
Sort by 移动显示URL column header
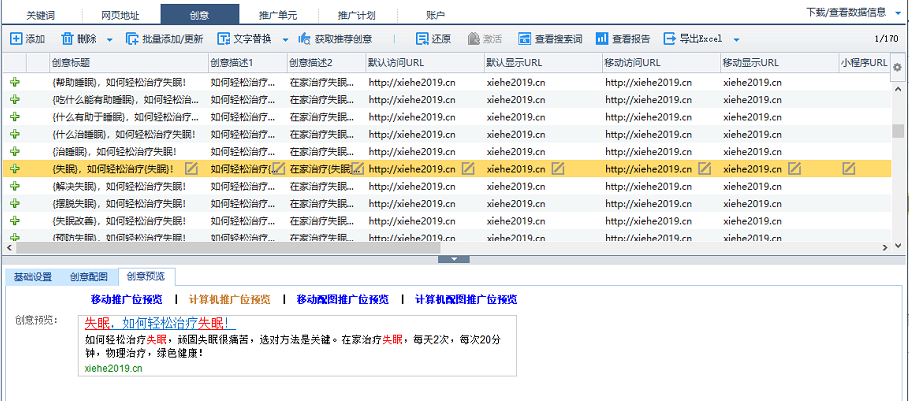[x=779, y=63]
